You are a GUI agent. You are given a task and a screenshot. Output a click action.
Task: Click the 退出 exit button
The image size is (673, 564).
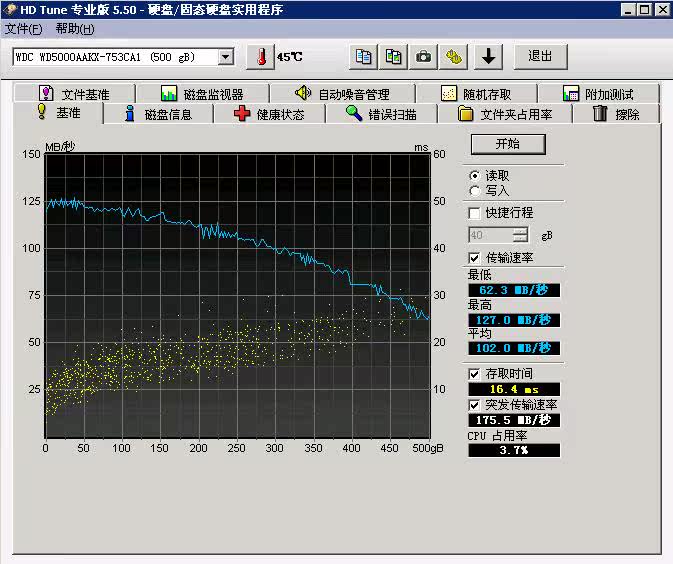point(540,56)
